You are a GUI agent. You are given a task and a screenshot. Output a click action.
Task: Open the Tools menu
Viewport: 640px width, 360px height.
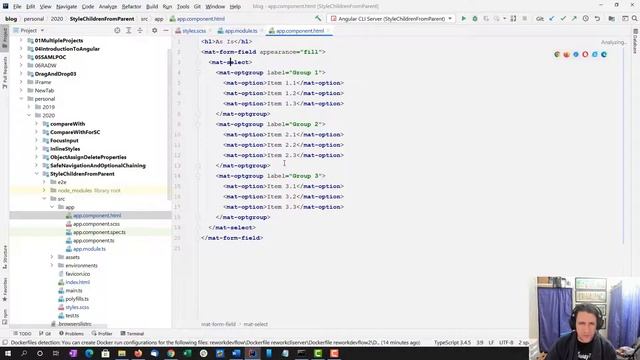[182, 7]
